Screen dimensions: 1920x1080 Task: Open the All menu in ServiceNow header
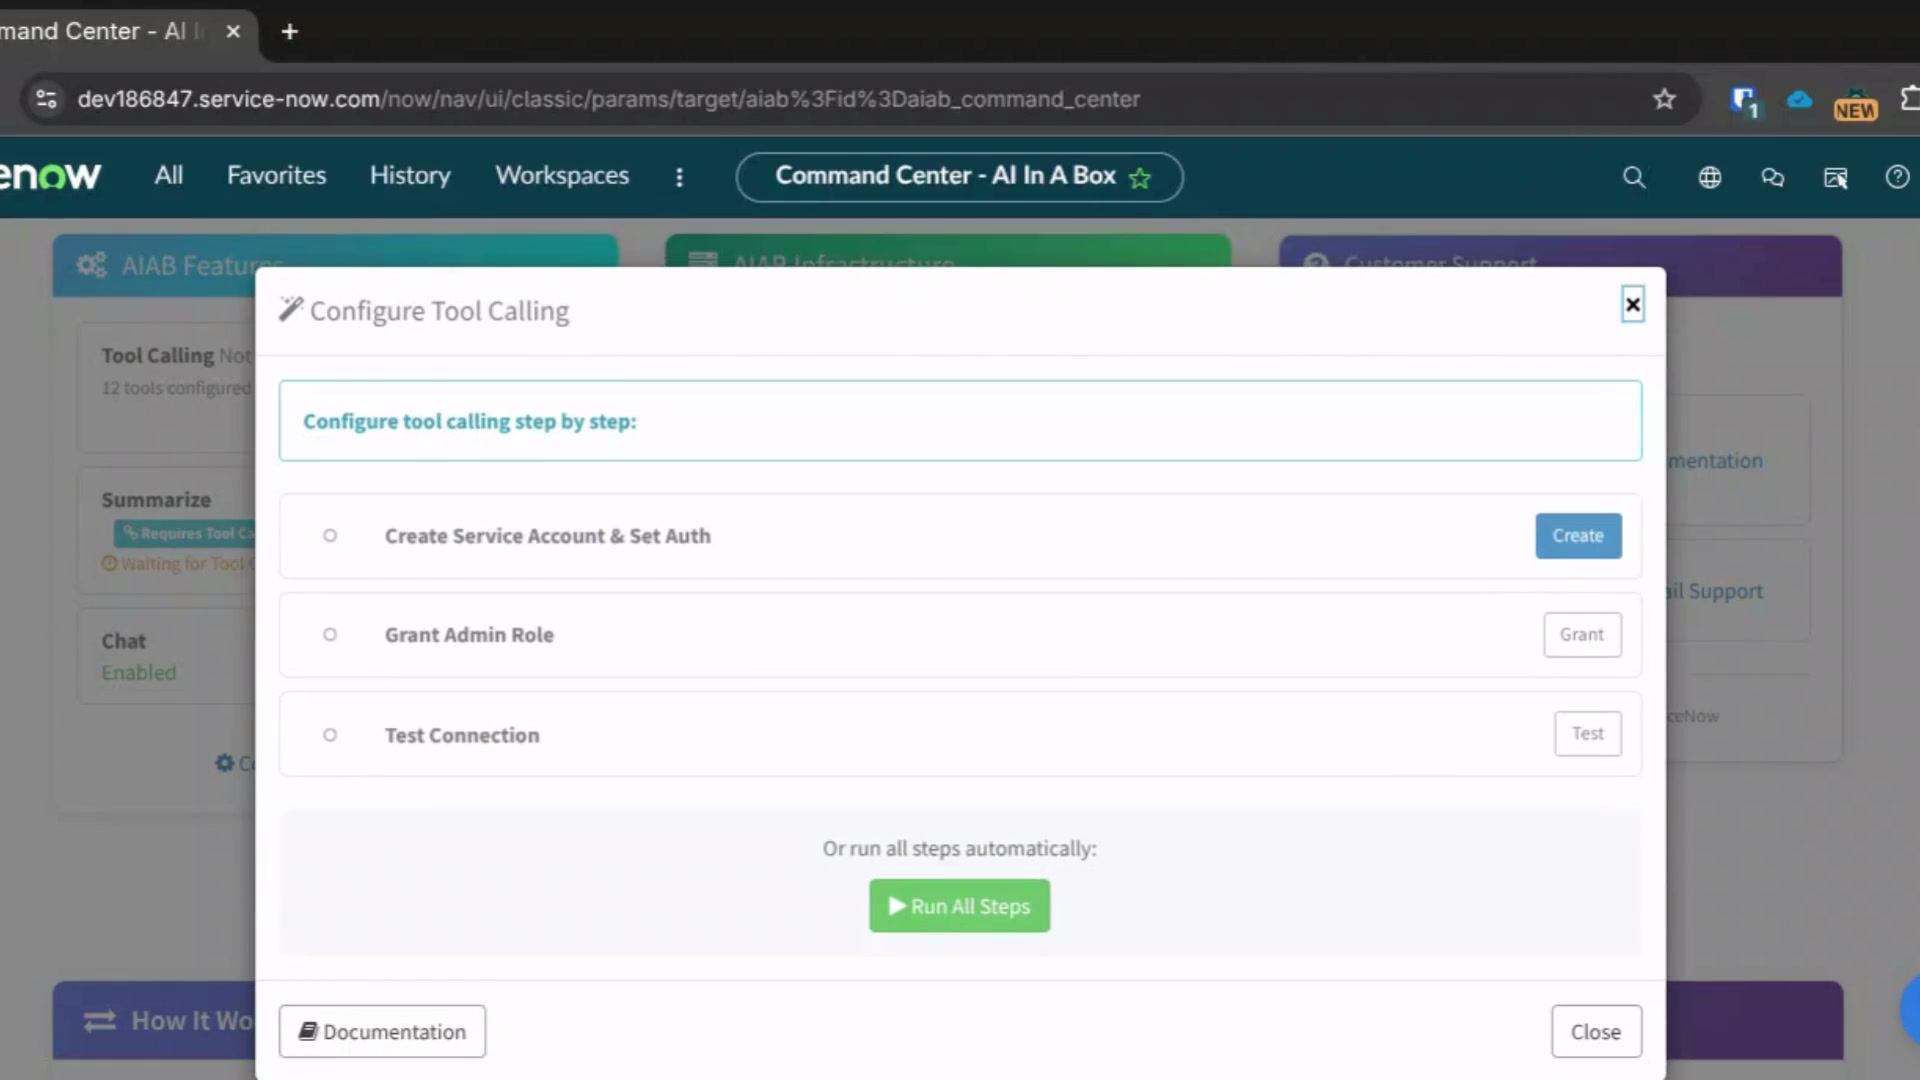coord(168,176)
